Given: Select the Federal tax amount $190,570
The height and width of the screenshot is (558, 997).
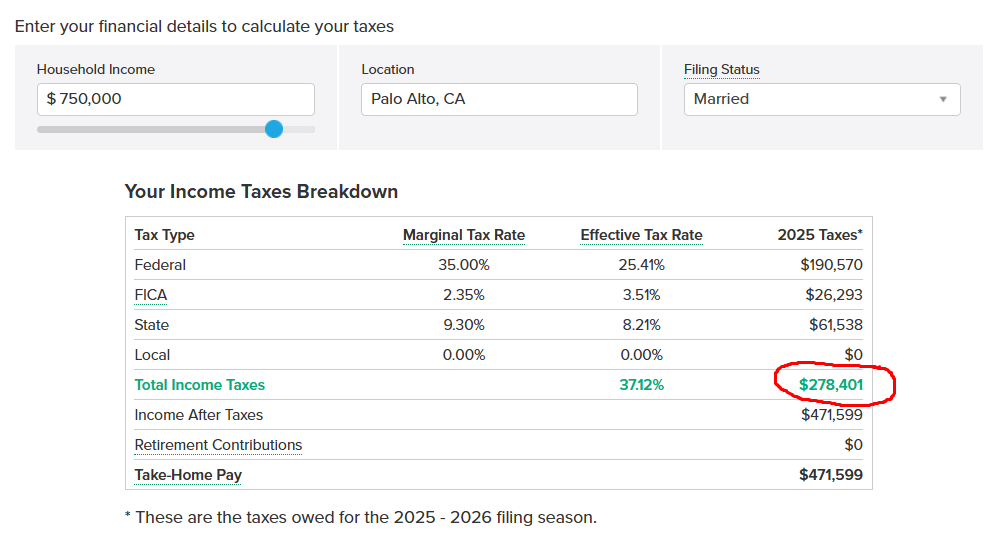Looking at the screenshot, I should 831,265.
